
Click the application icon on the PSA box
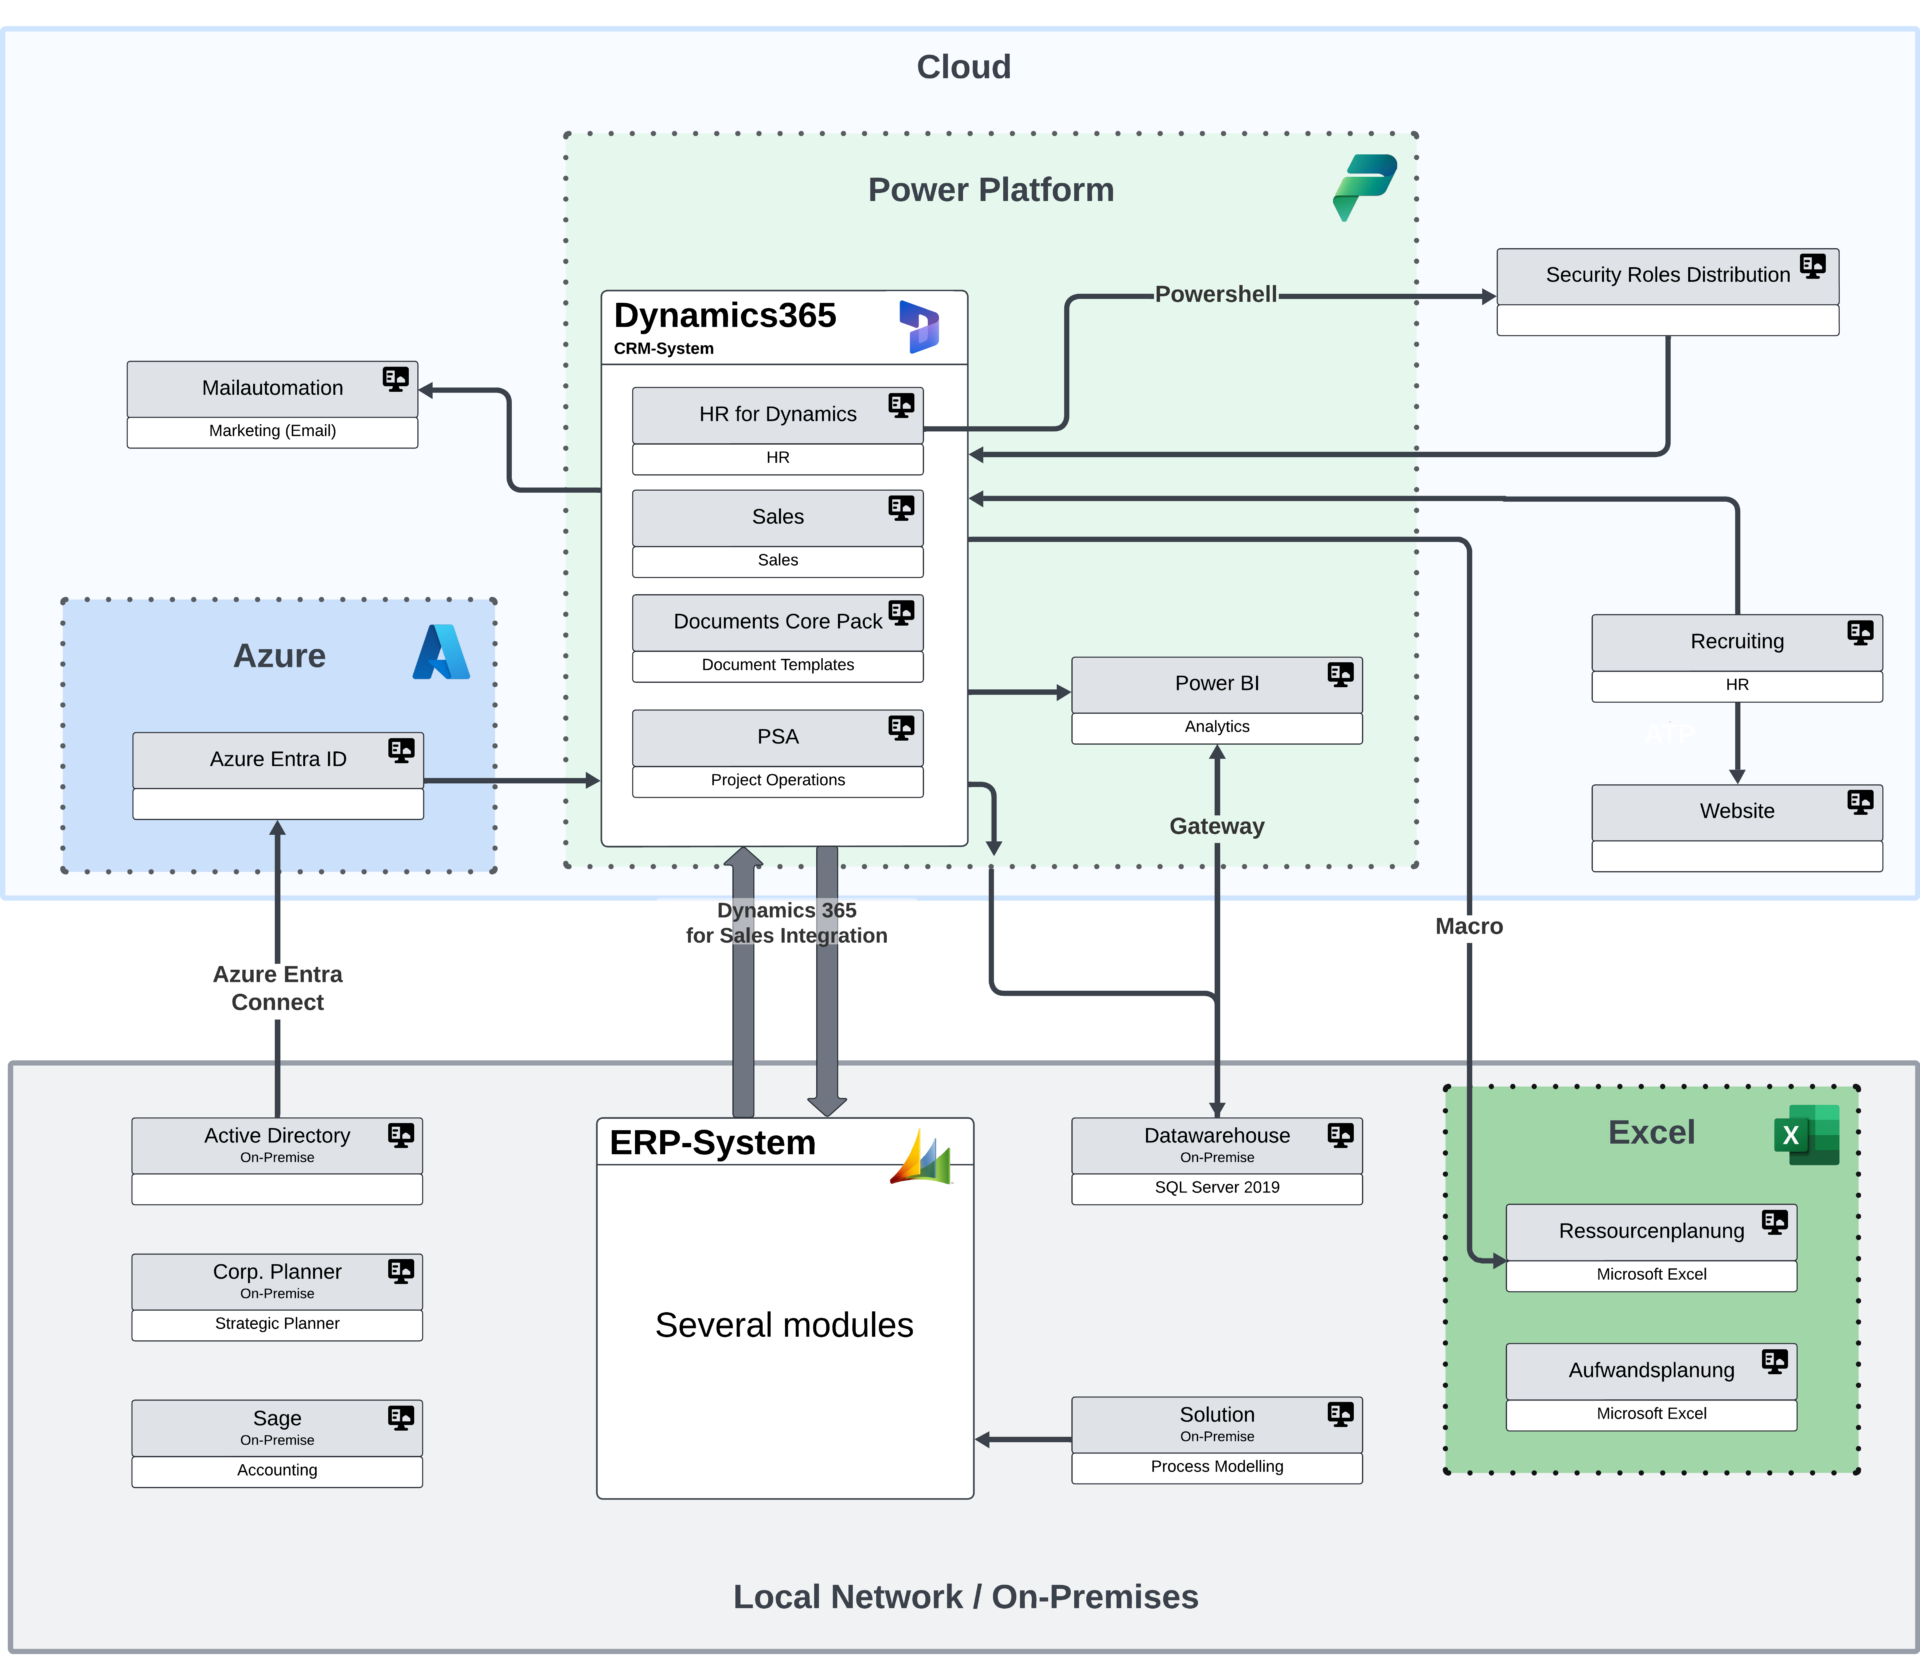pyautogui.click(x=901, y=728)
